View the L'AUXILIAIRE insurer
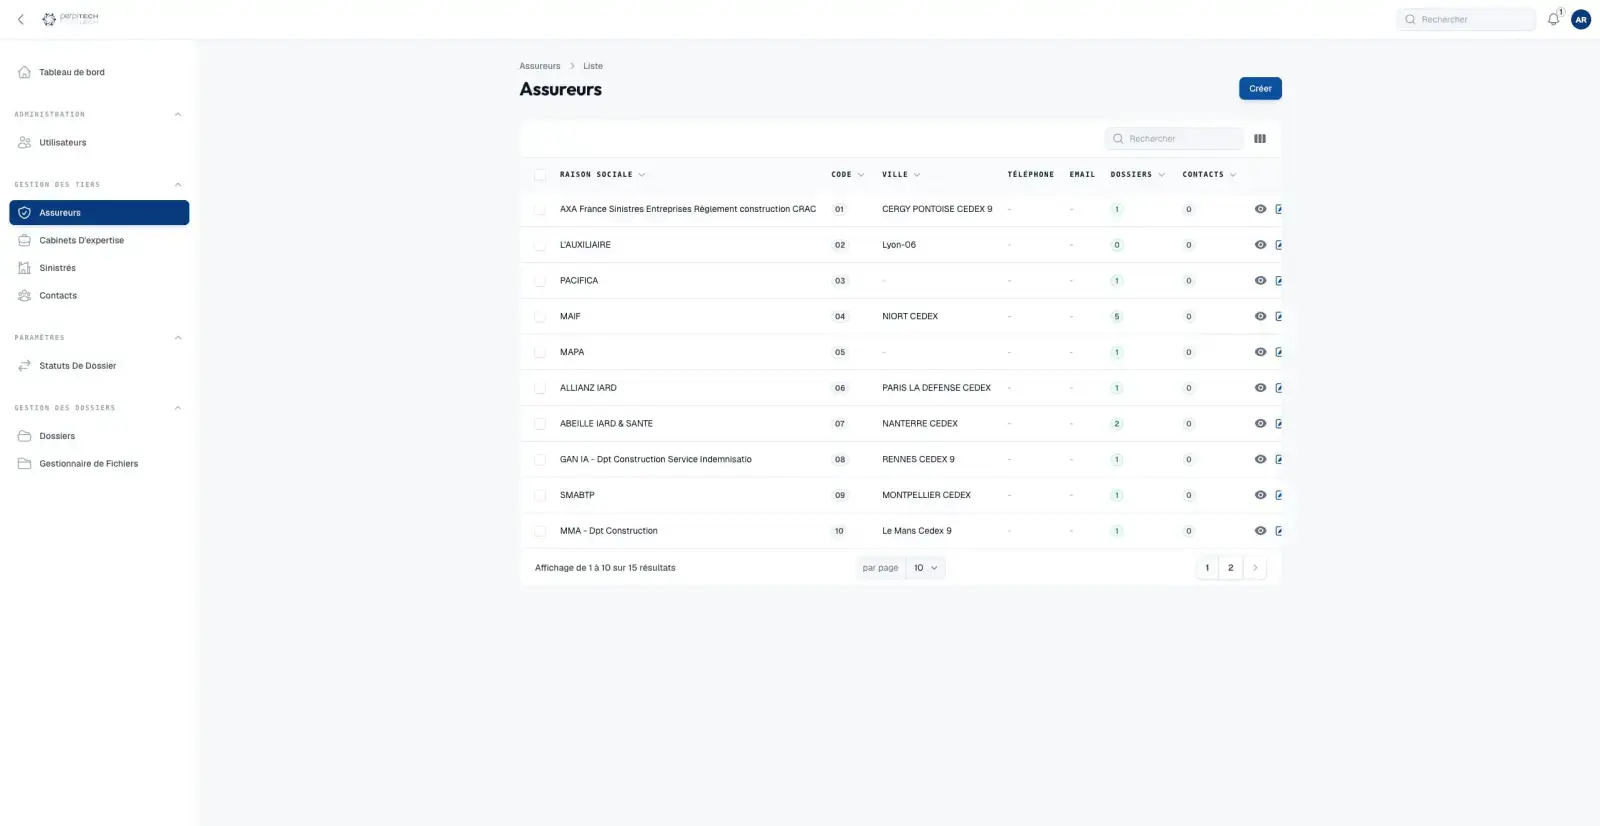 pos(1260,245)
